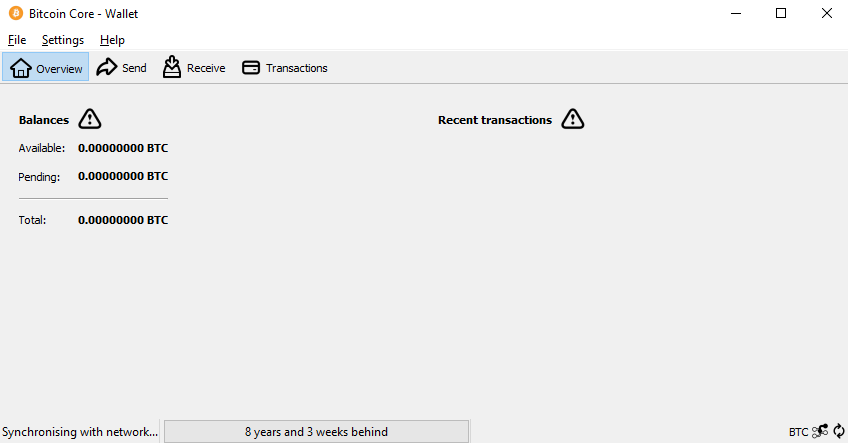Click the 'Synchronising with network...' status text
The width and height of the screenshot is (848, 443).
coord(80,432)
